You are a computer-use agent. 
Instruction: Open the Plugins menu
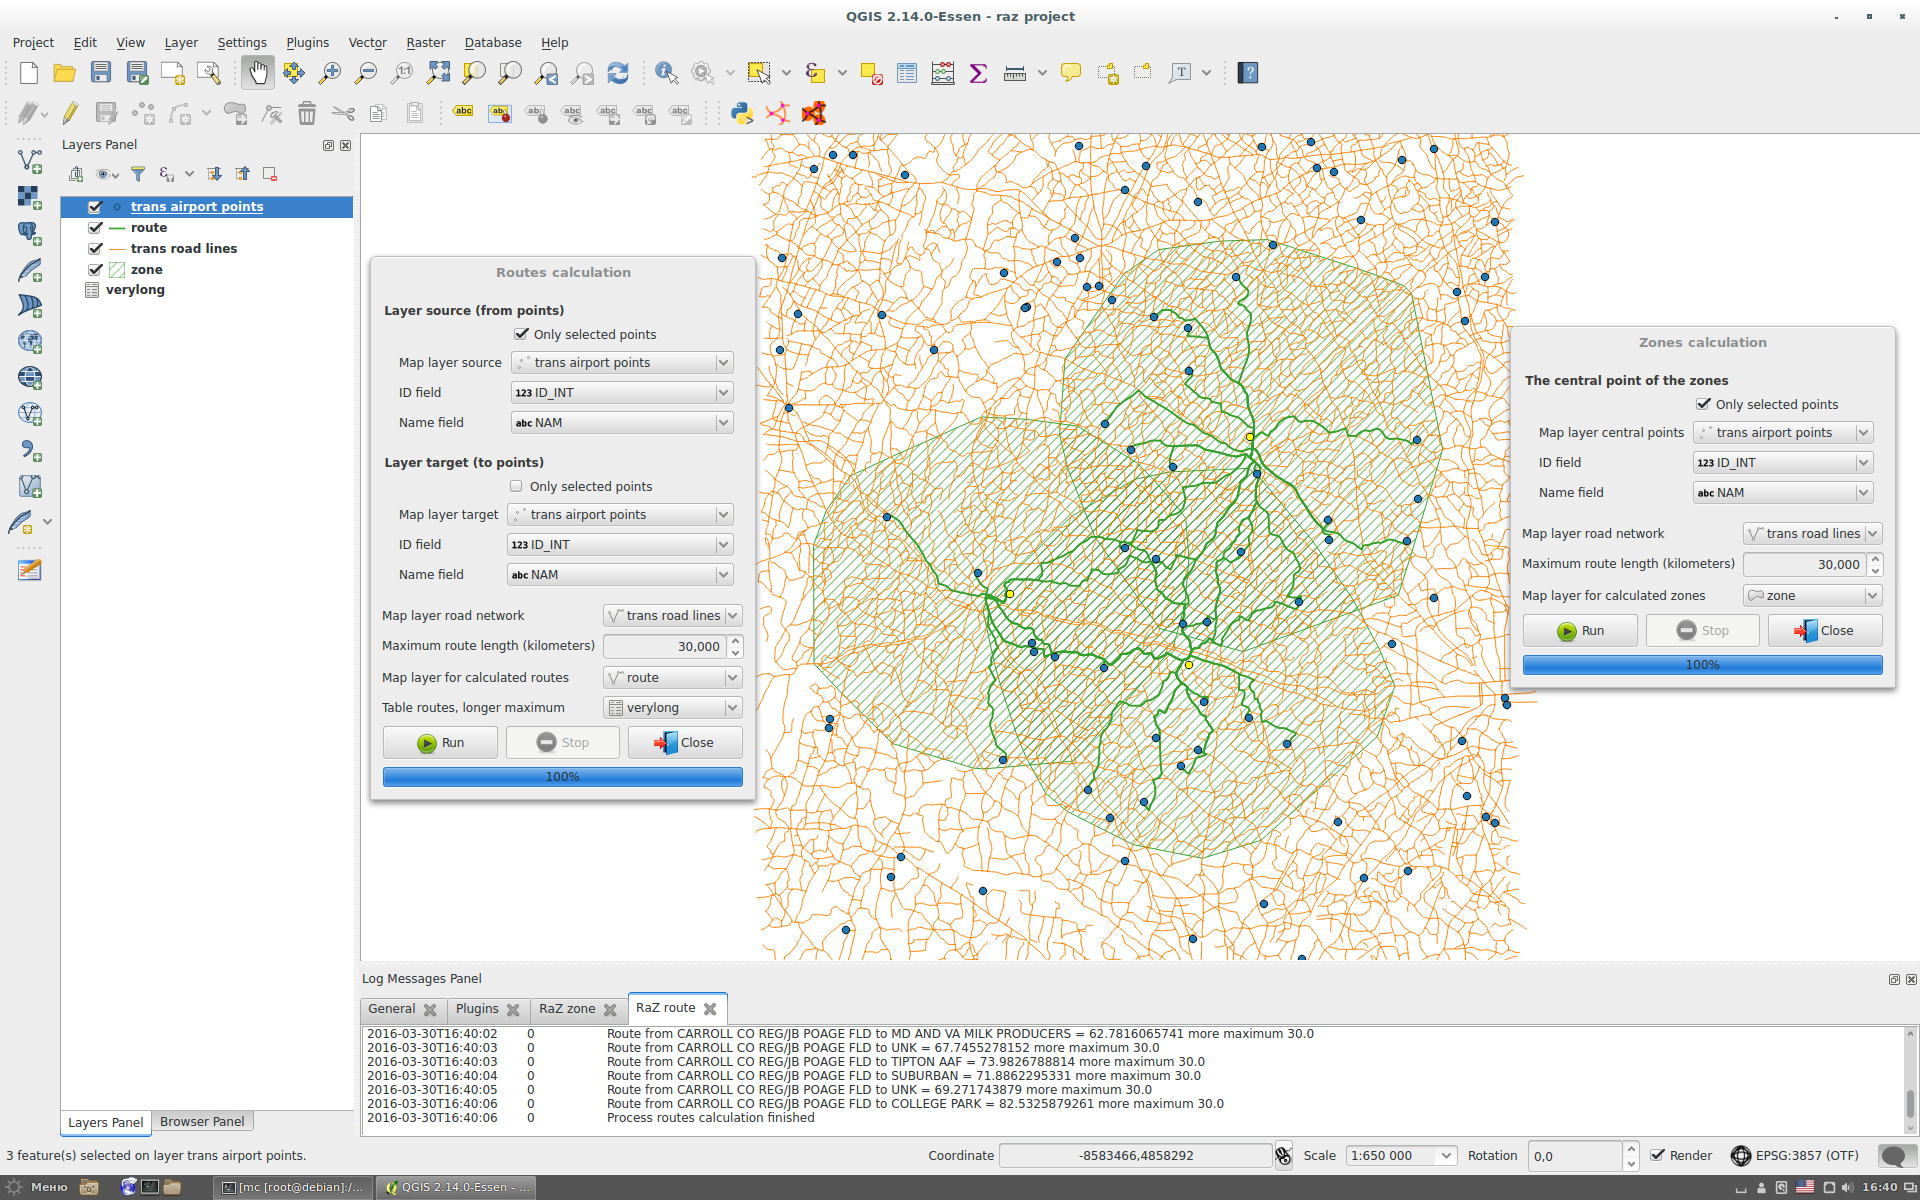click(307, 42)
